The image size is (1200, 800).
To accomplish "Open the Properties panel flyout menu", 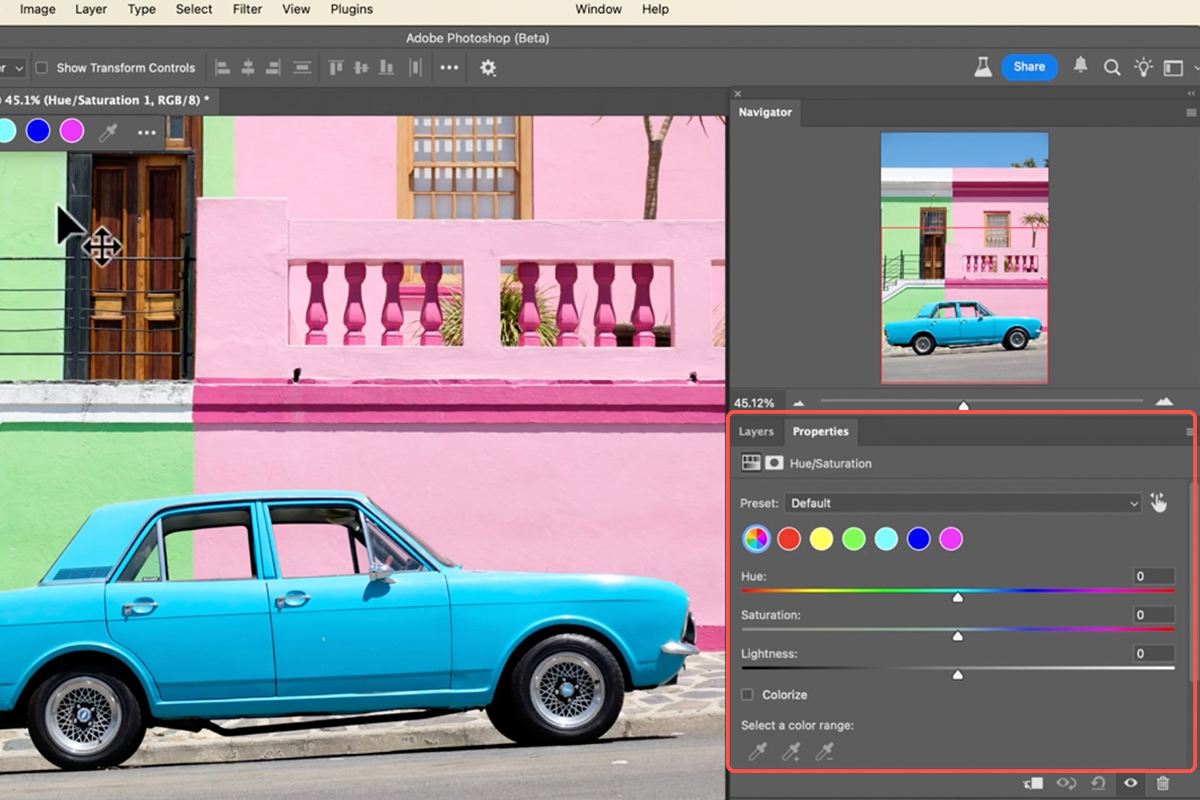I will pyautogui.click(x=1189, y=431).
